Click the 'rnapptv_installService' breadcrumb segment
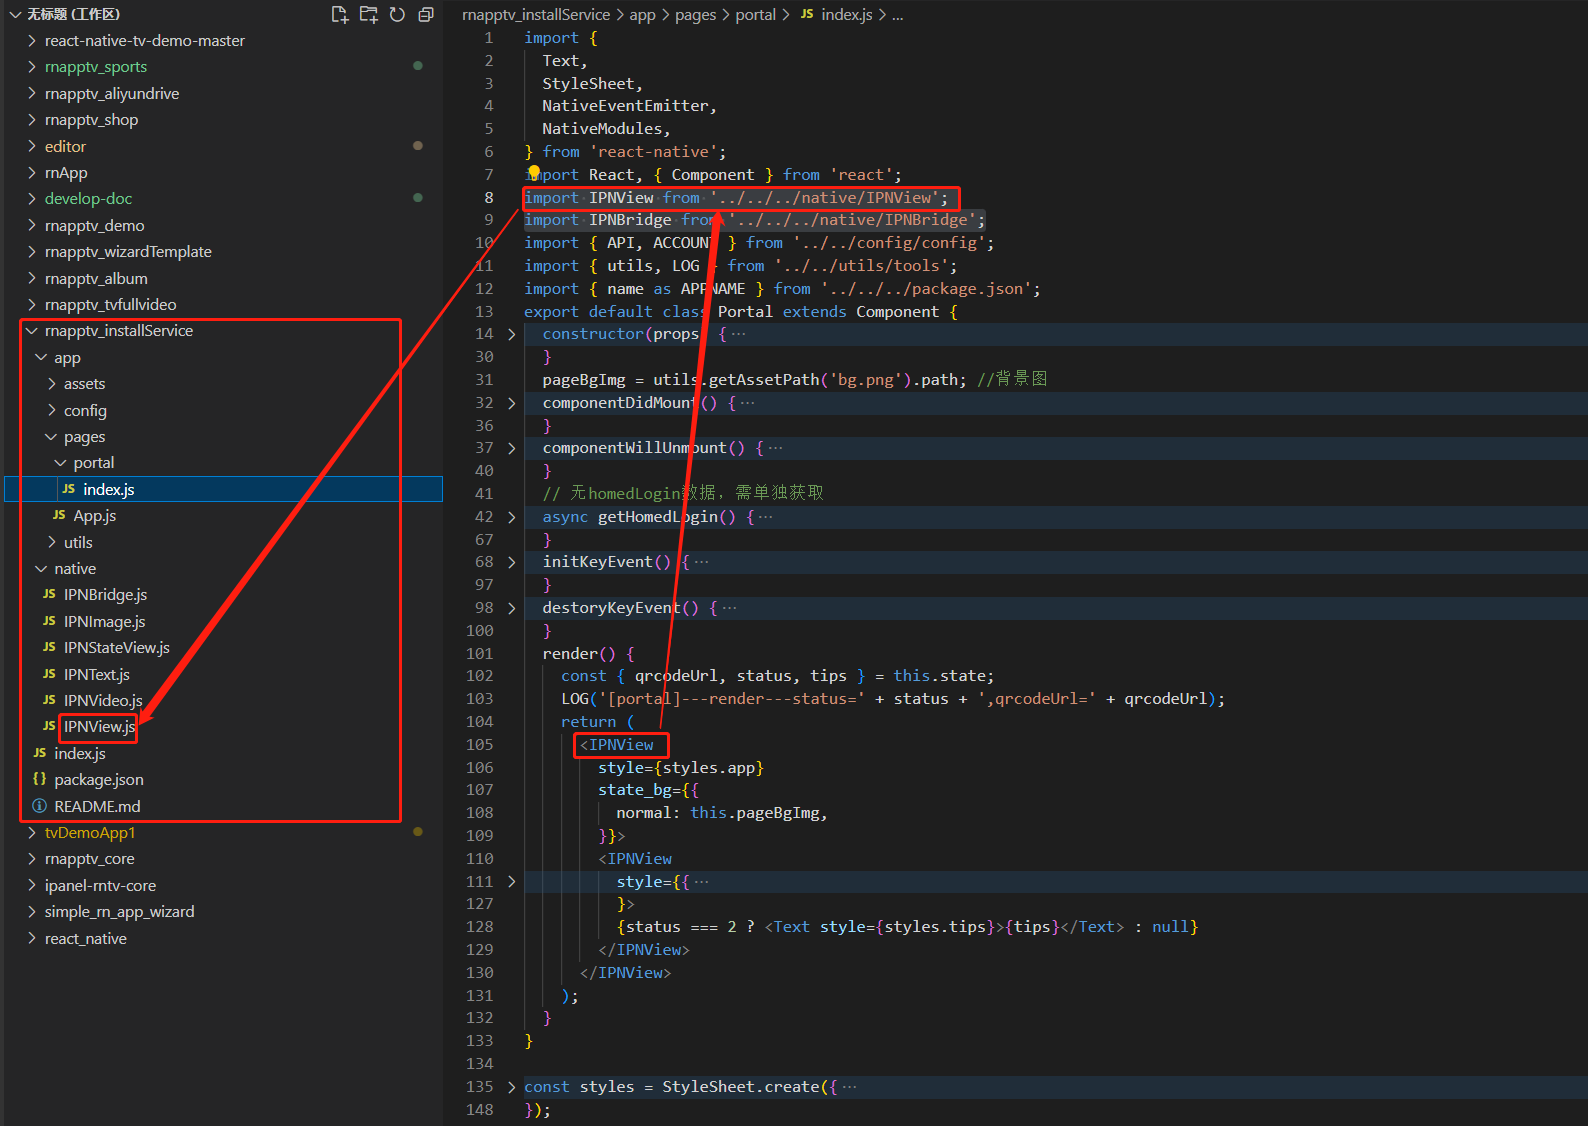Screen dimensions: 1588x1126 pyautogui.click(x=536, y=15)
